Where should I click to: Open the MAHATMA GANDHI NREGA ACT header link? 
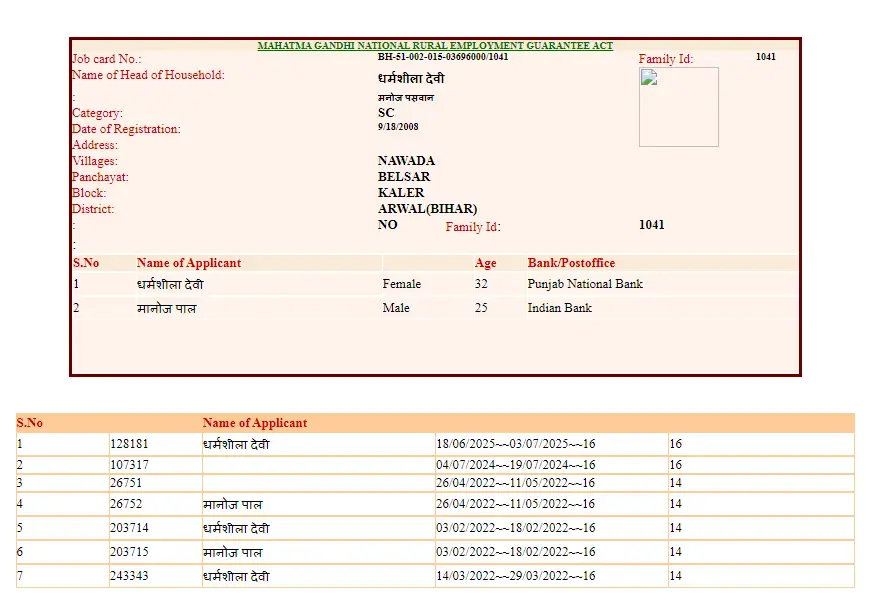tap(434, 45)
